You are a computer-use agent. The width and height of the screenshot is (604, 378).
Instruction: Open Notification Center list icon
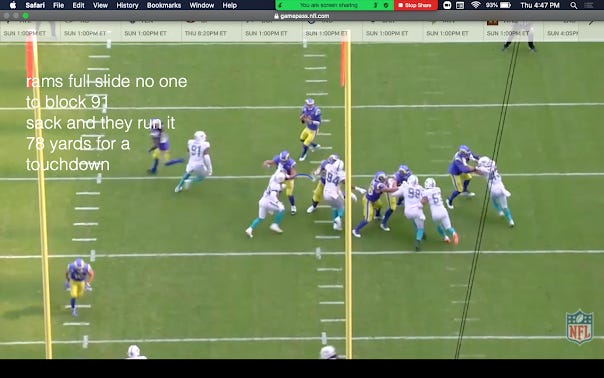point(589,5)
